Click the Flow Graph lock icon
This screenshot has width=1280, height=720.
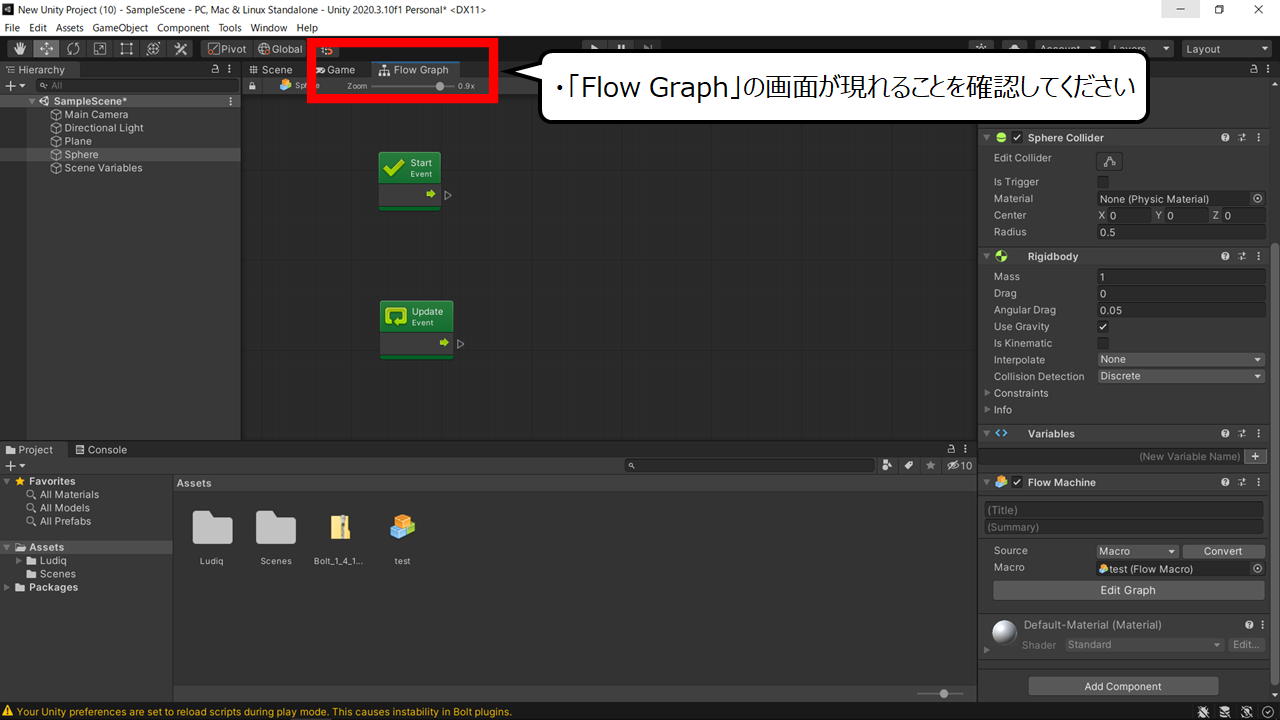252,86
